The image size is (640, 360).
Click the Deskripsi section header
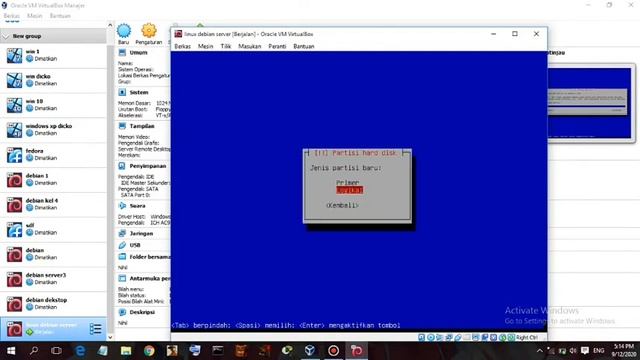(x=142, y=312)
